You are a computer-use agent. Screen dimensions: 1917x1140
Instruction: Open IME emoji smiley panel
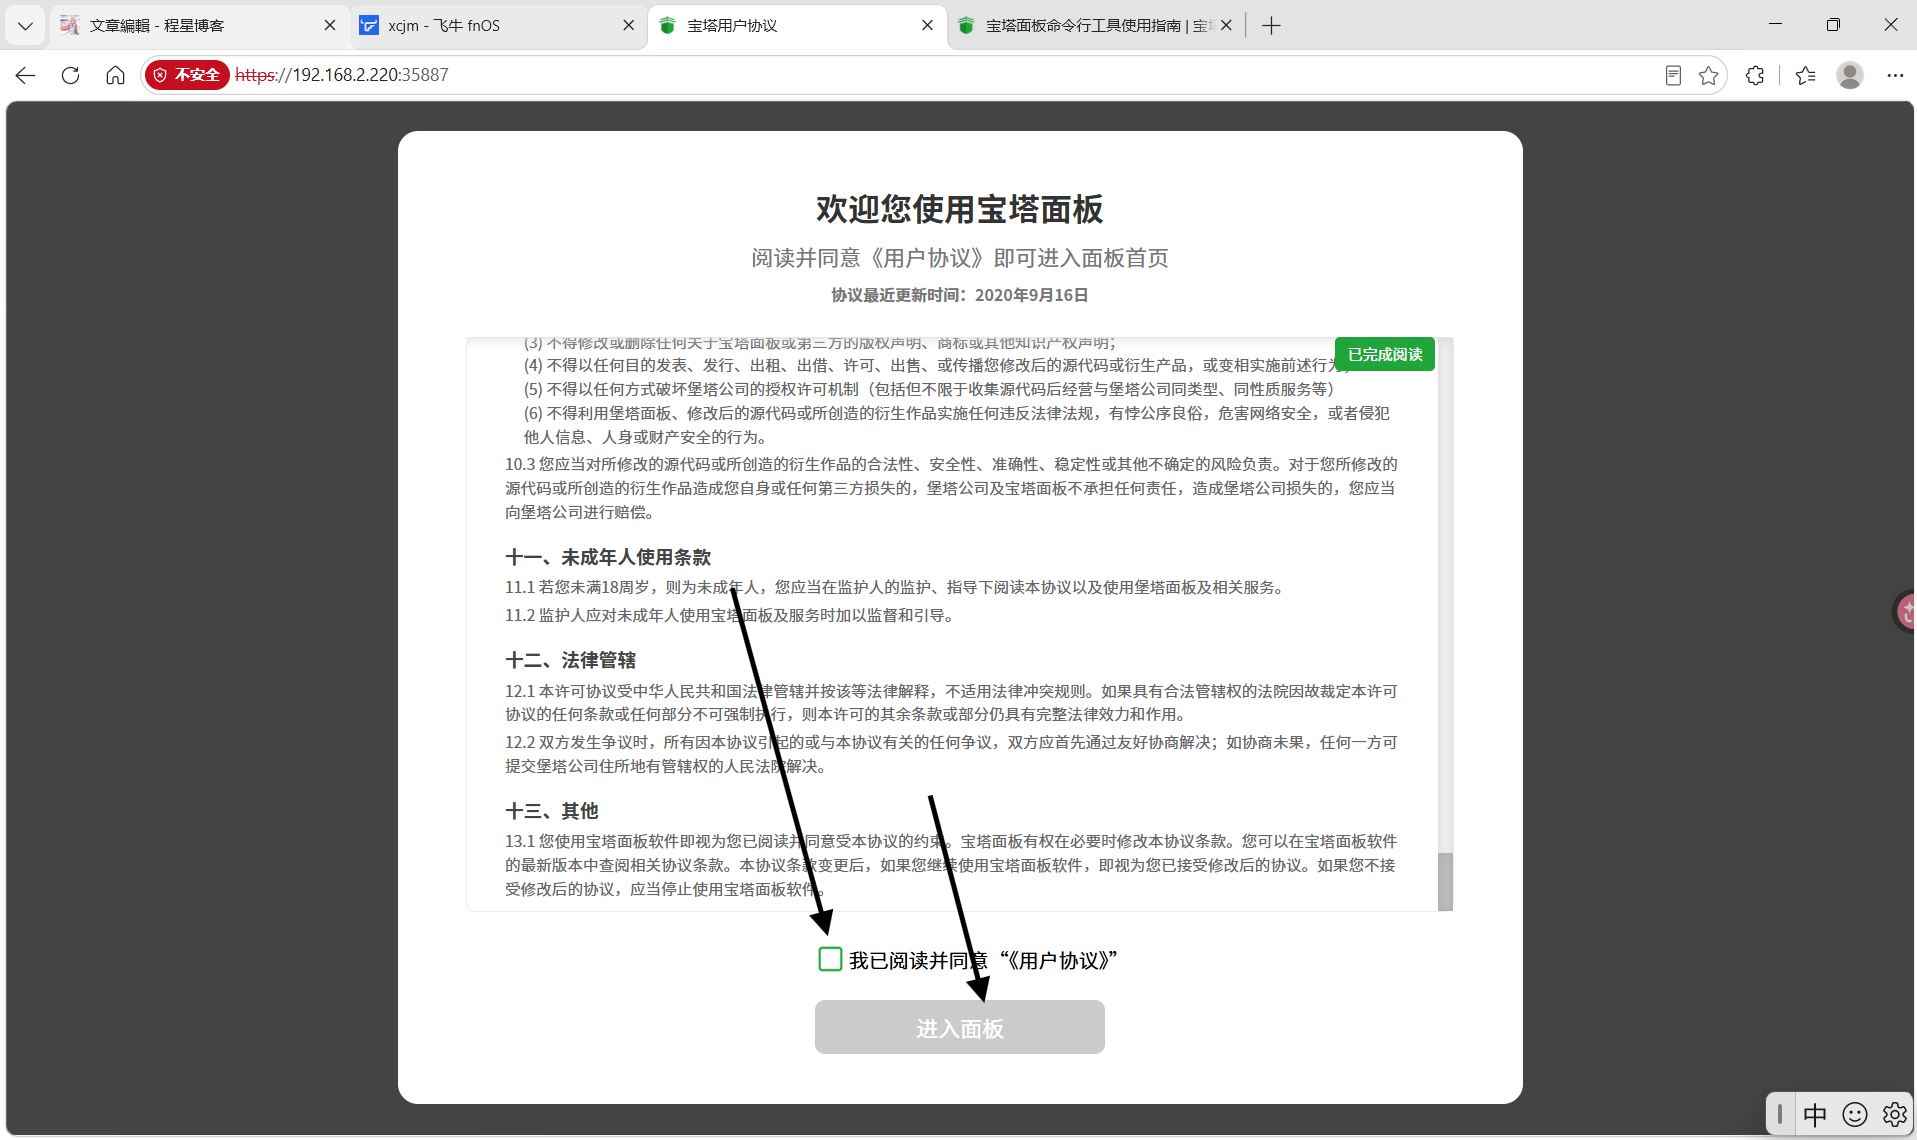click(x=1855, y=1114)
